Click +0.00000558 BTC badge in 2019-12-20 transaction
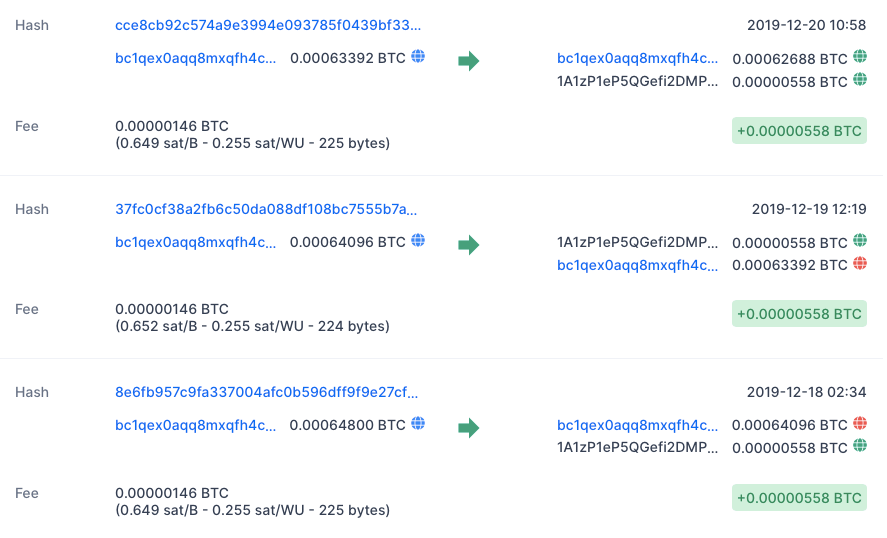Screen dimensions: 887x538 tap(798, 130)
